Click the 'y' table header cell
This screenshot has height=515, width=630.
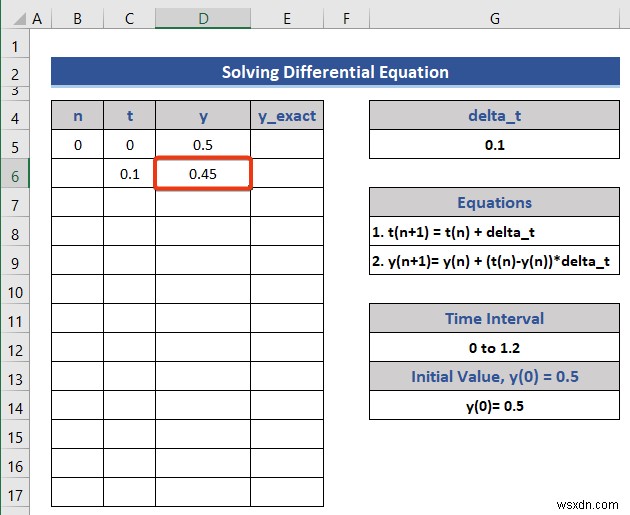(x=203, y=115)
